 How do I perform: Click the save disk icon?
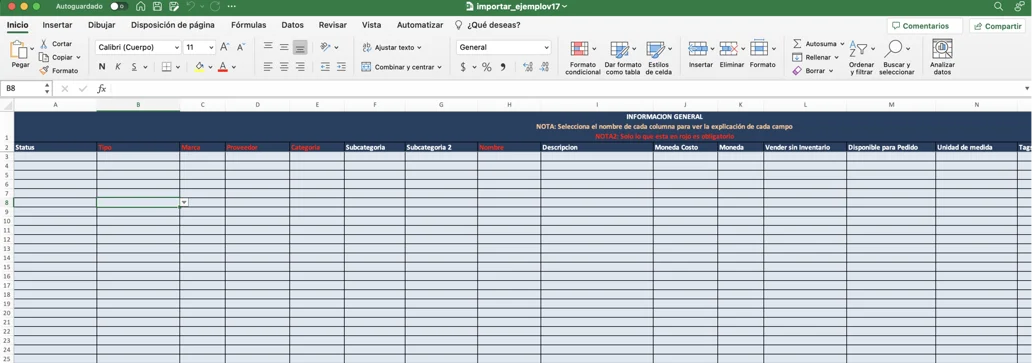tap(157, 6)
